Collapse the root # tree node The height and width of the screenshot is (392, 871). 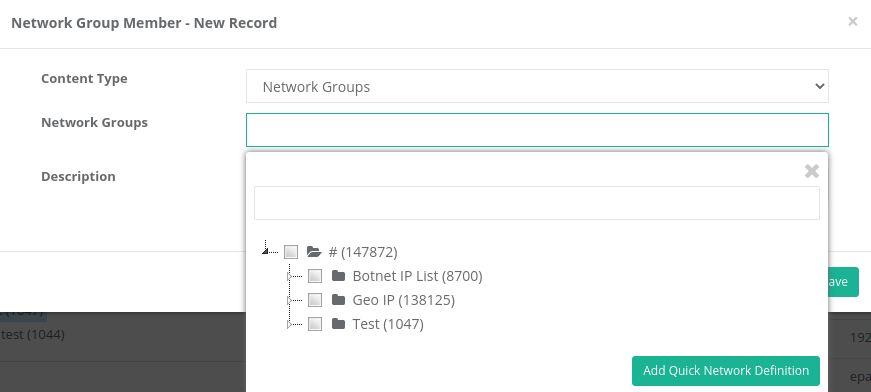[266, 252]
